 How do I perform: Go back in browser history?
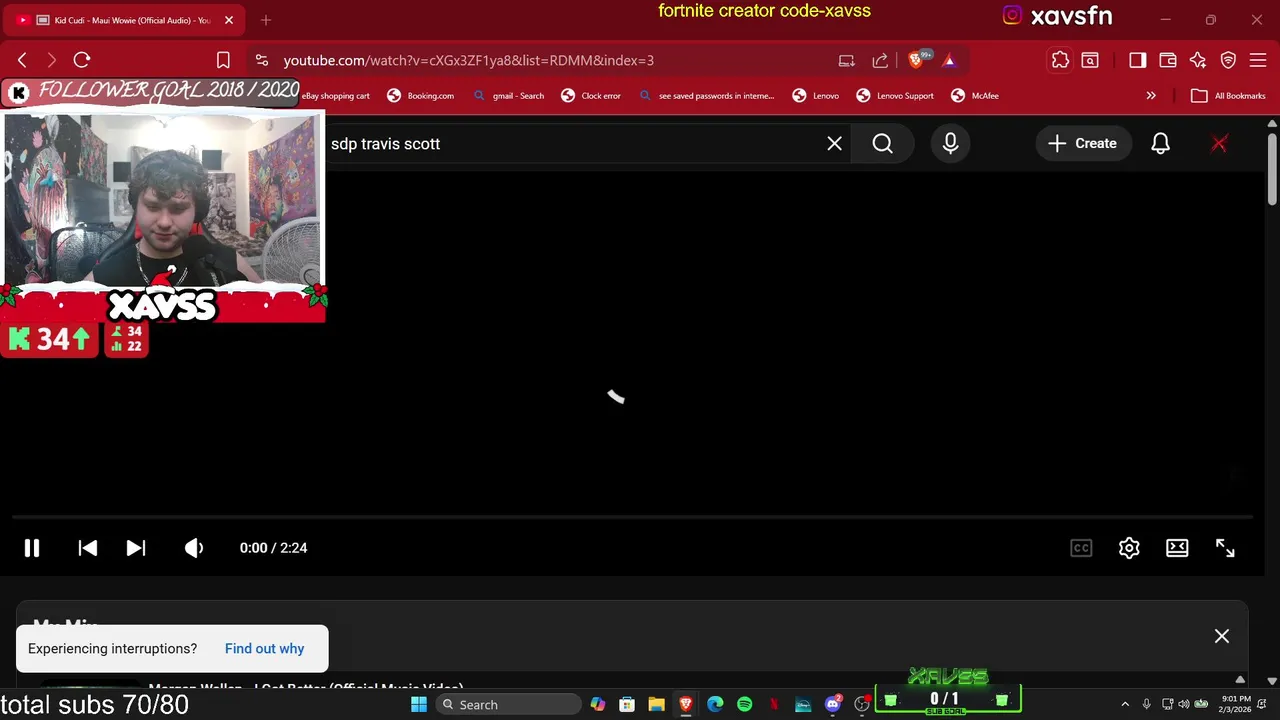tap(22, 60)
